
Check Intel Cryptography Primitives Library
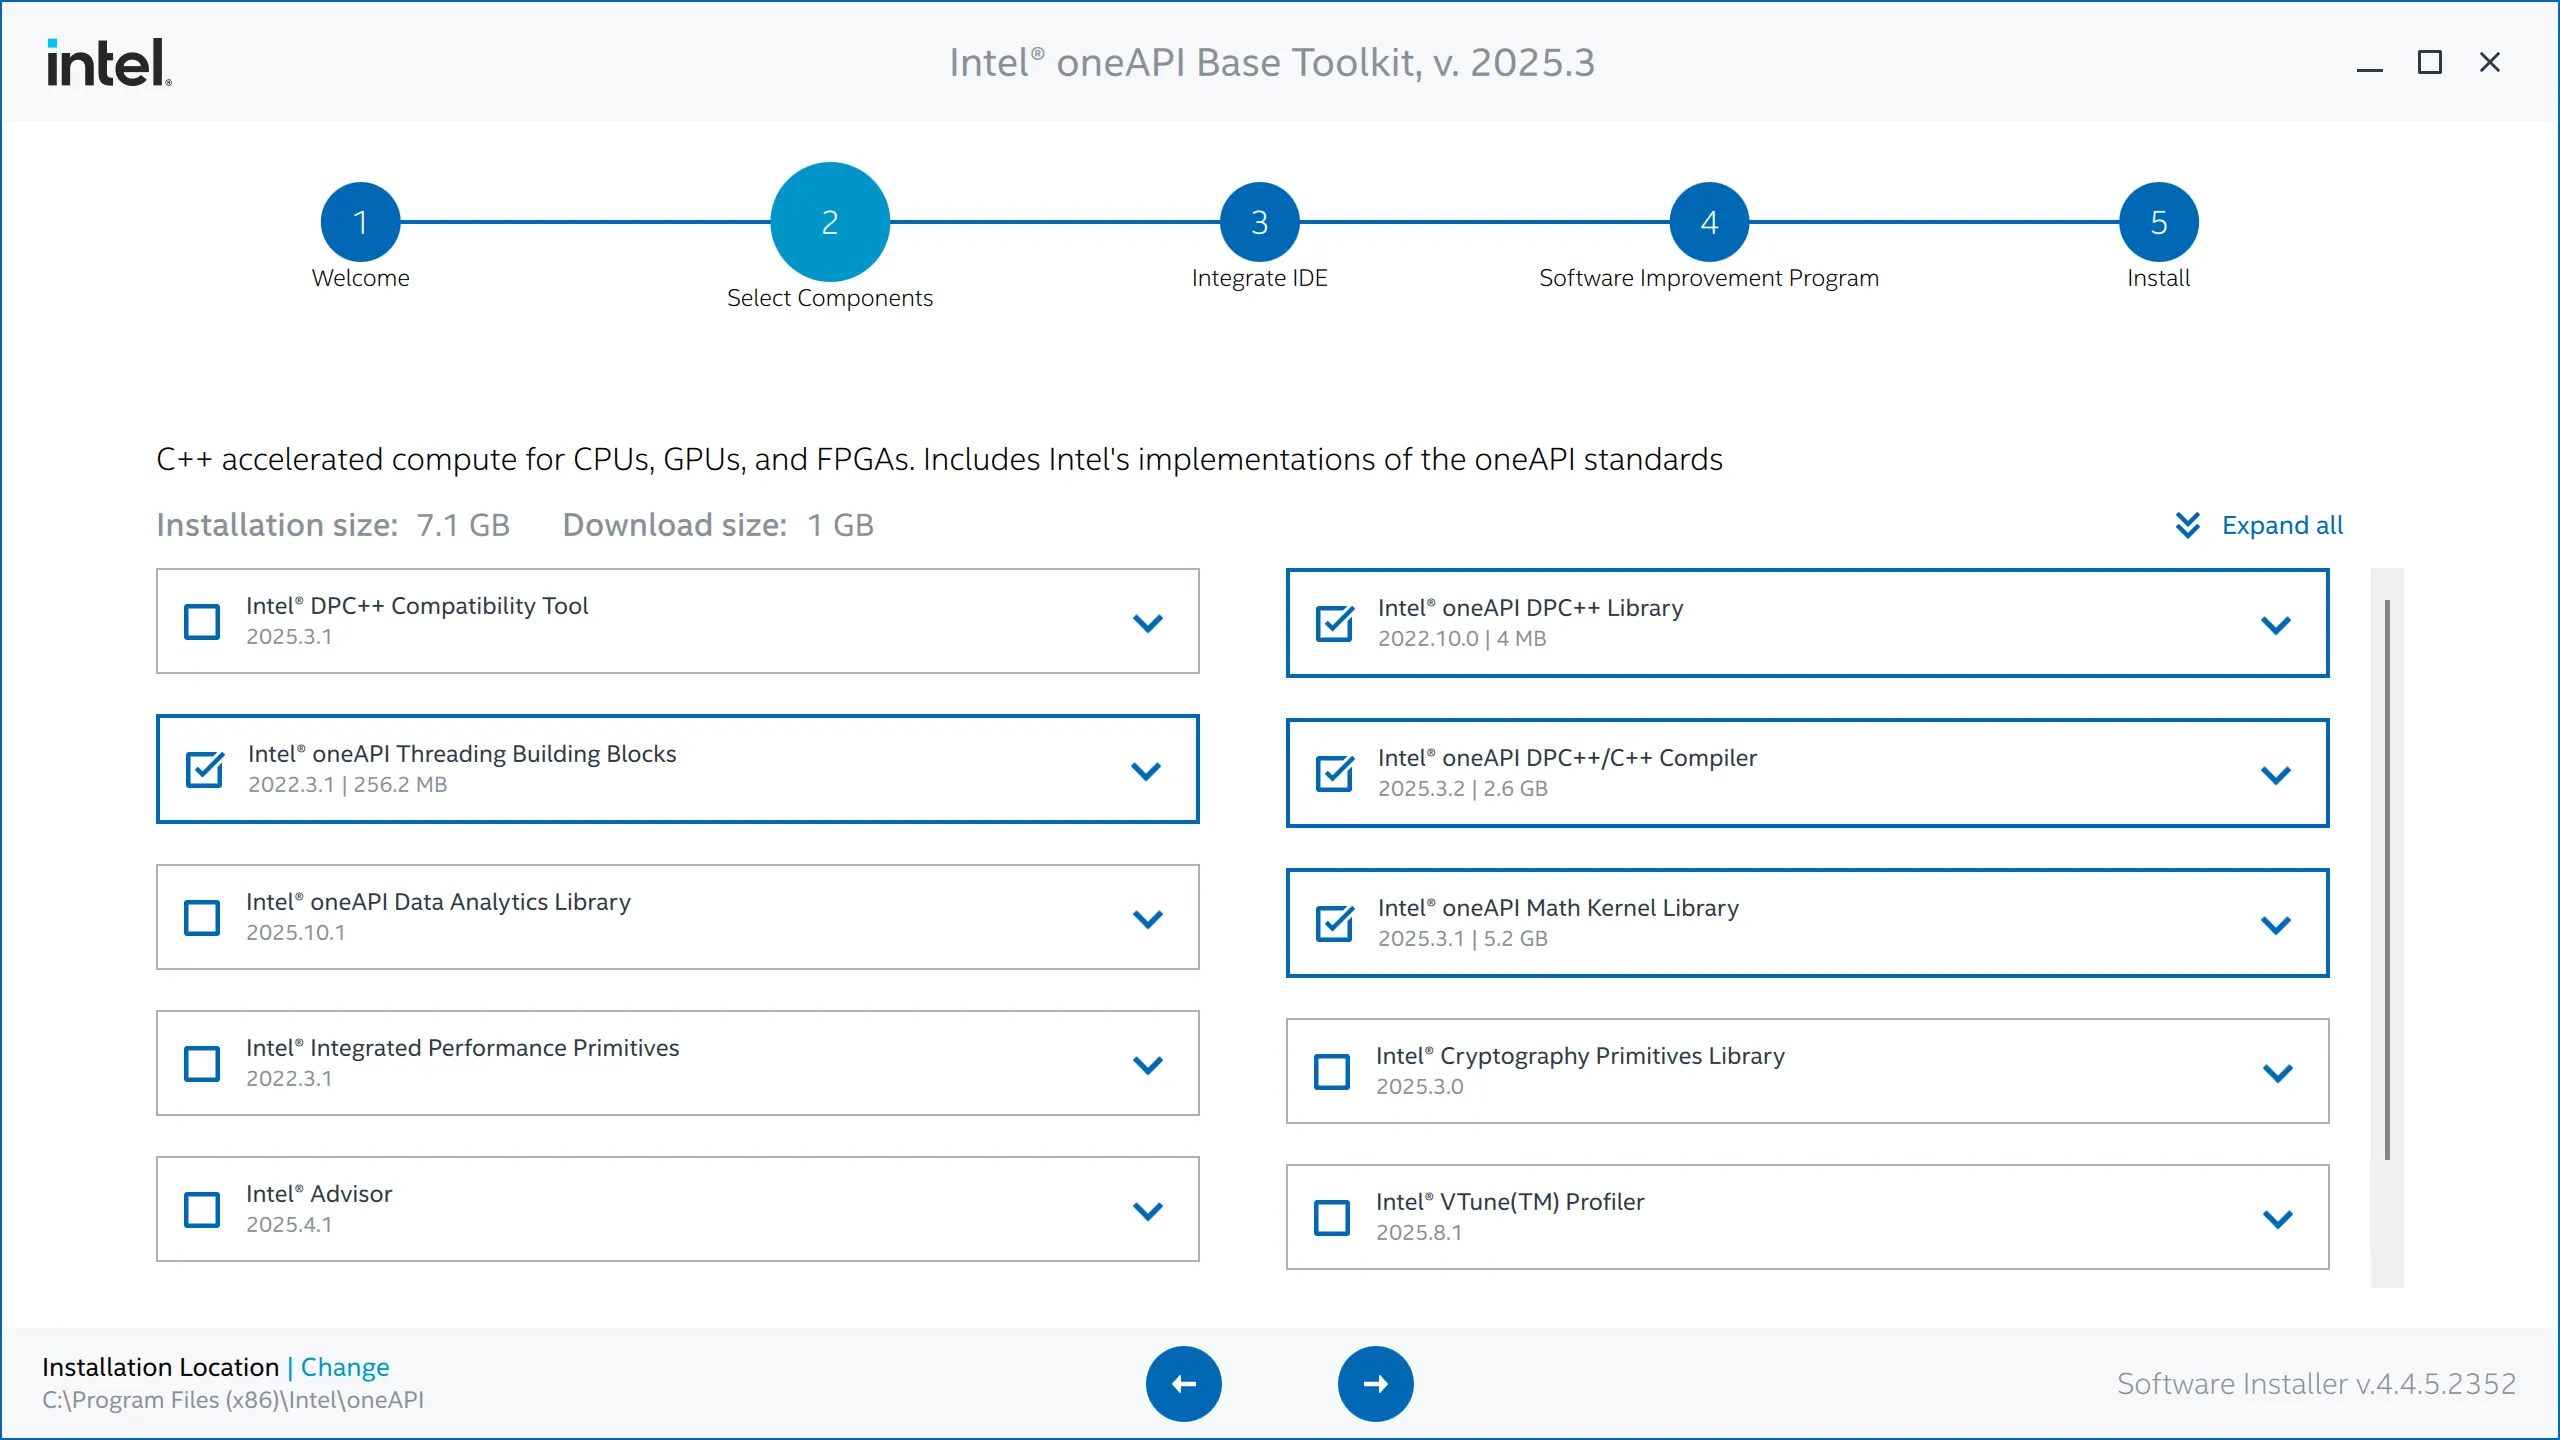(1332, 1072)
